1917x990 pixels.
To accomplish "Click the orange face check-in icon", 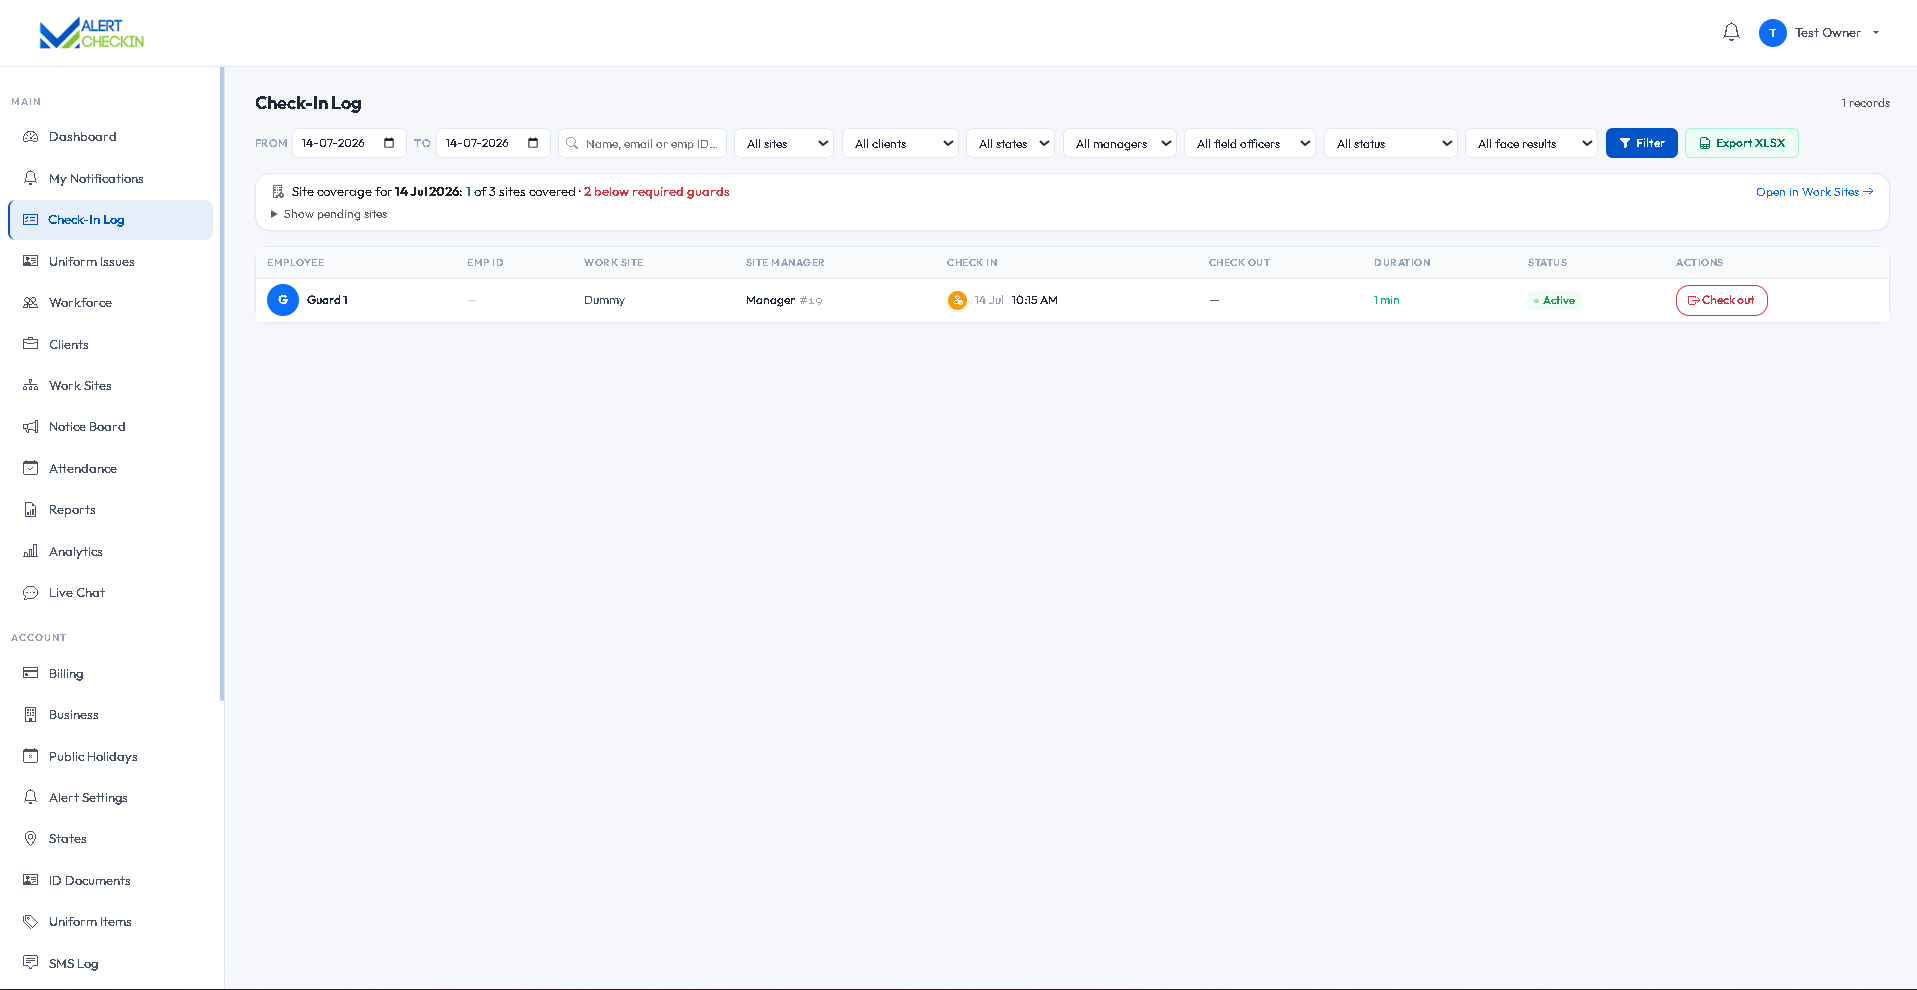I will (x=957, y=300).
